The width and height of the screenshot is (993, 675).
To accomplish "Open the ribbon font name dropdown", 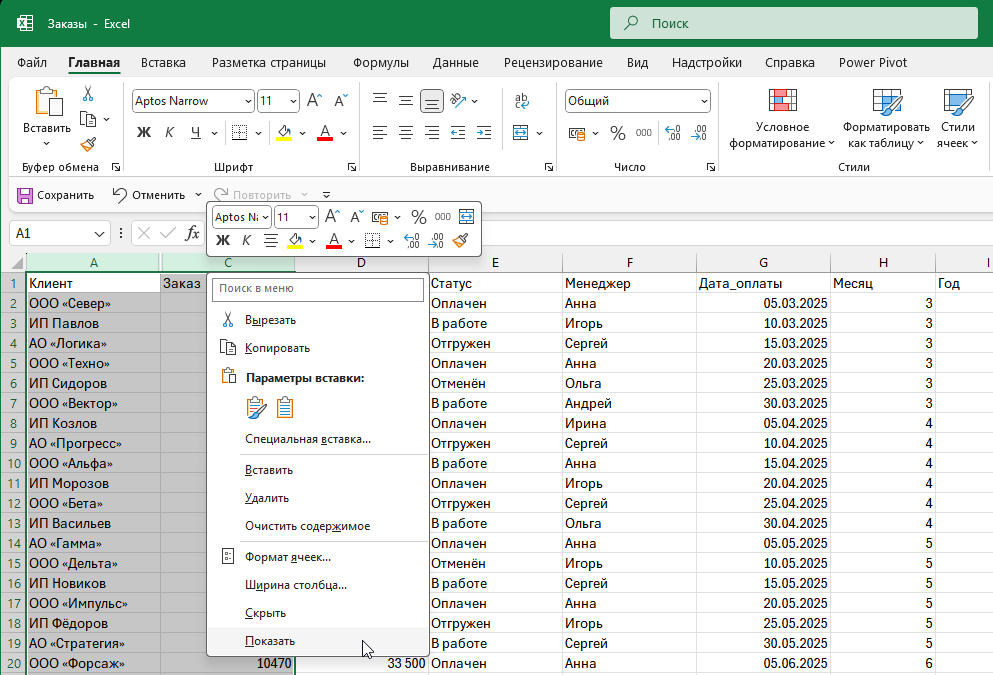I will coord(248,101).
